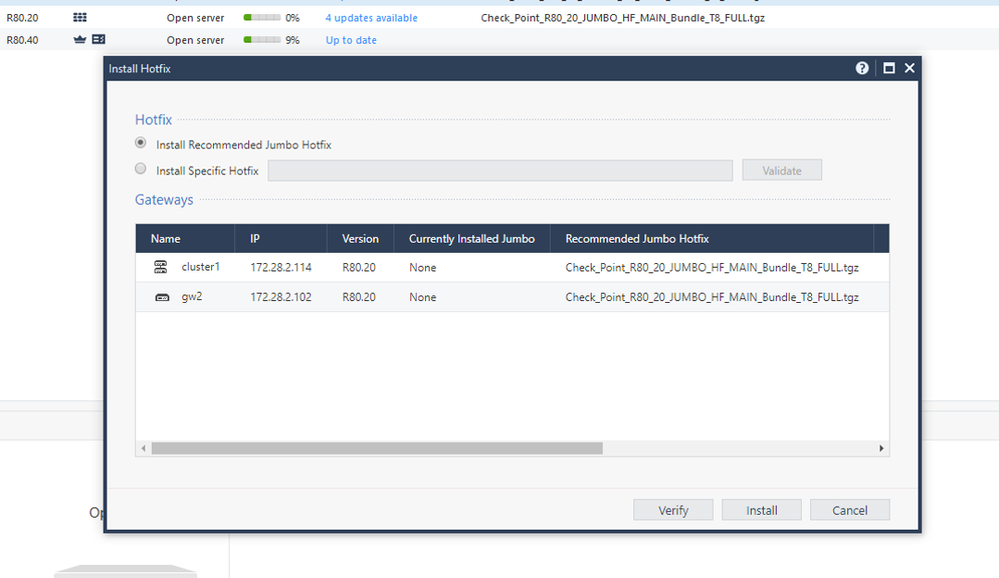999x578 pixels.
Task: Click the gw2 gateway icon
Action: point(162,297)
